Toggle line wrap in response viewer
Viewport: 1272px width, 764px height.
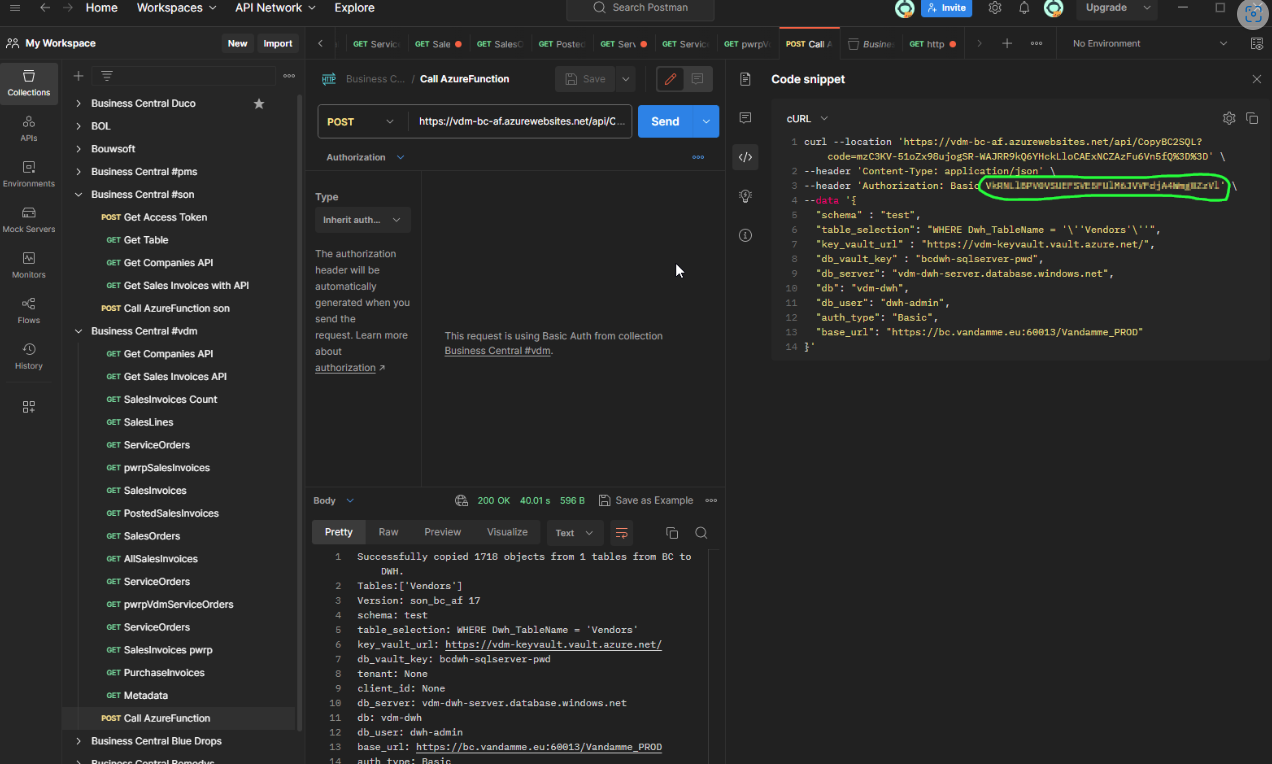[622, 533]
